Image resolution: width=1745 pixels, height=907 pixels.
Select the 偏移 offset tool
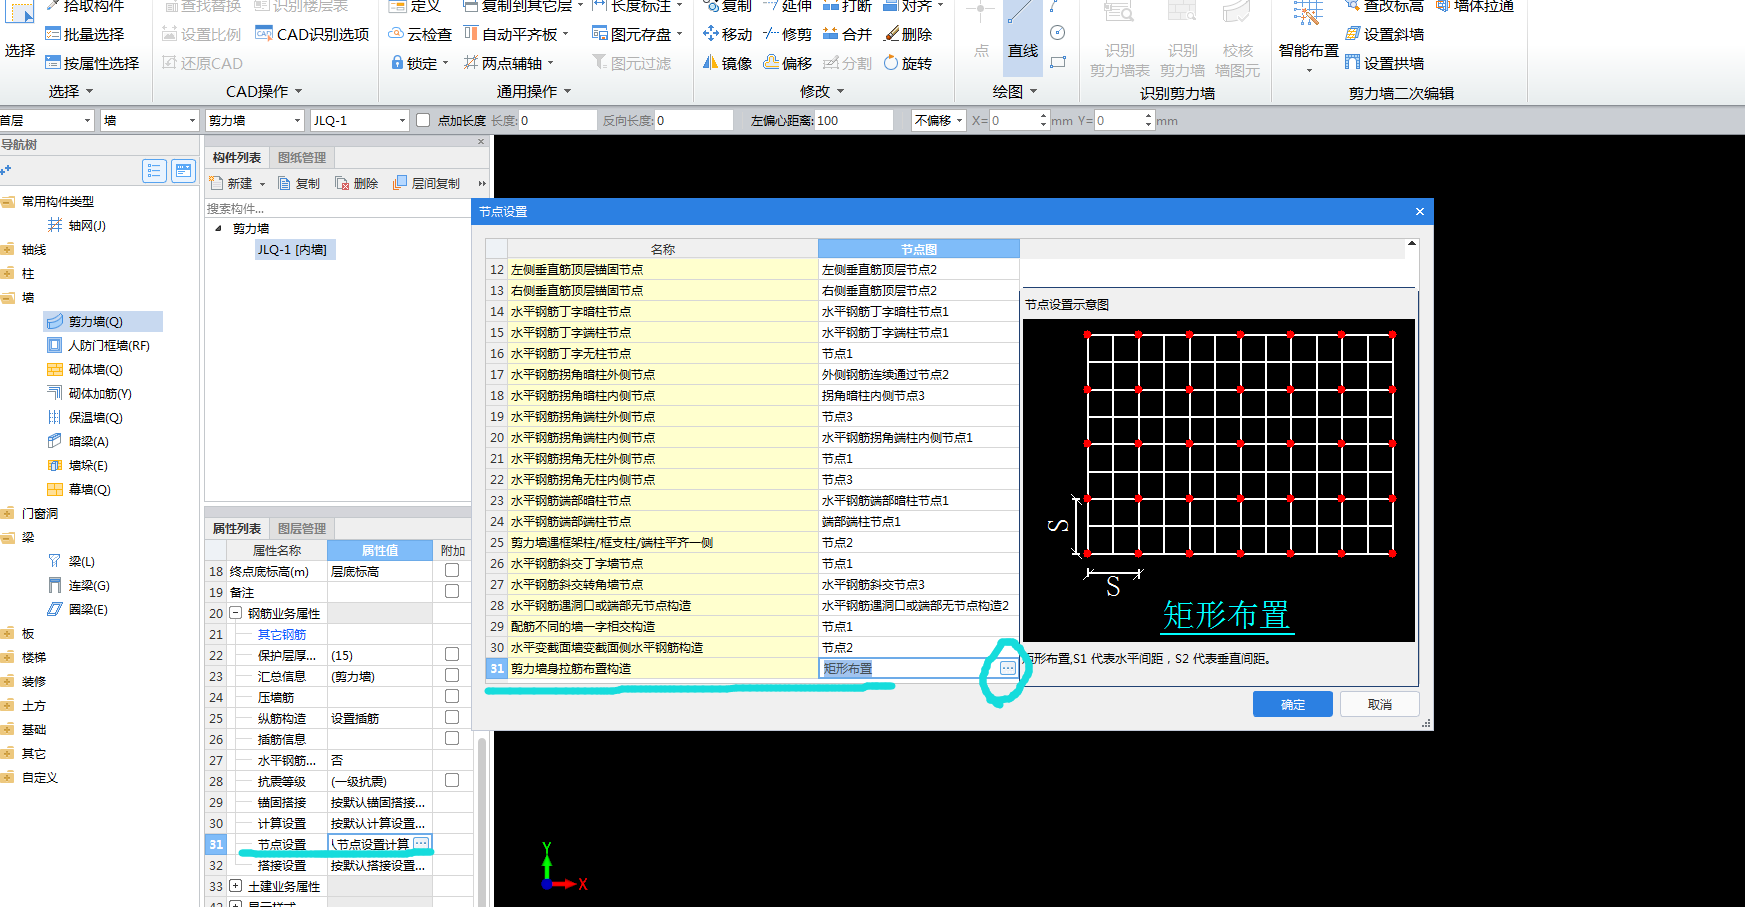[787, 63]
